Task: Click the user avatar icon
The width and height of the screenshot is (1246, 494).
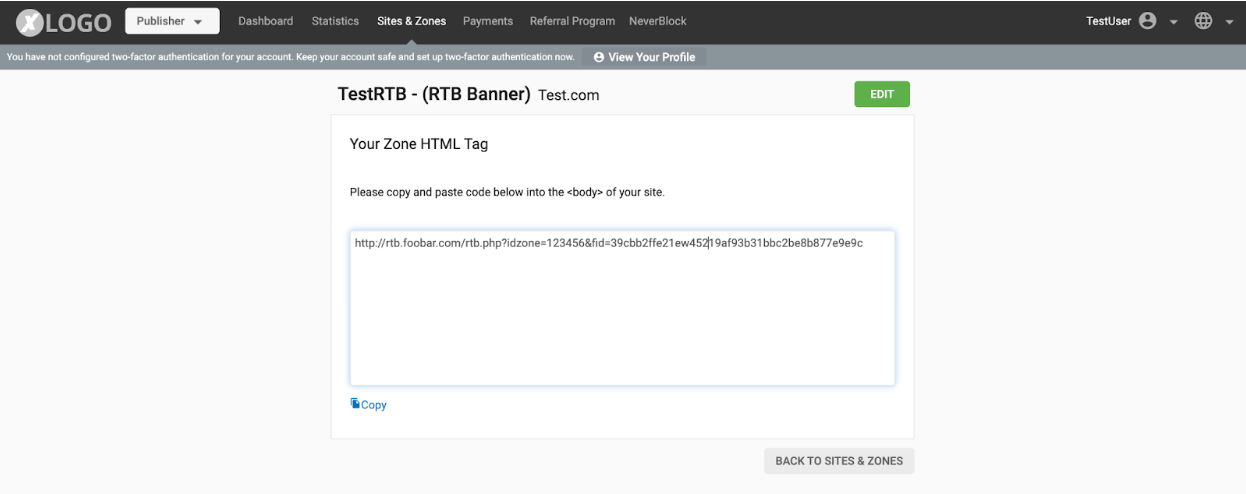Action: click(1147, 21)
